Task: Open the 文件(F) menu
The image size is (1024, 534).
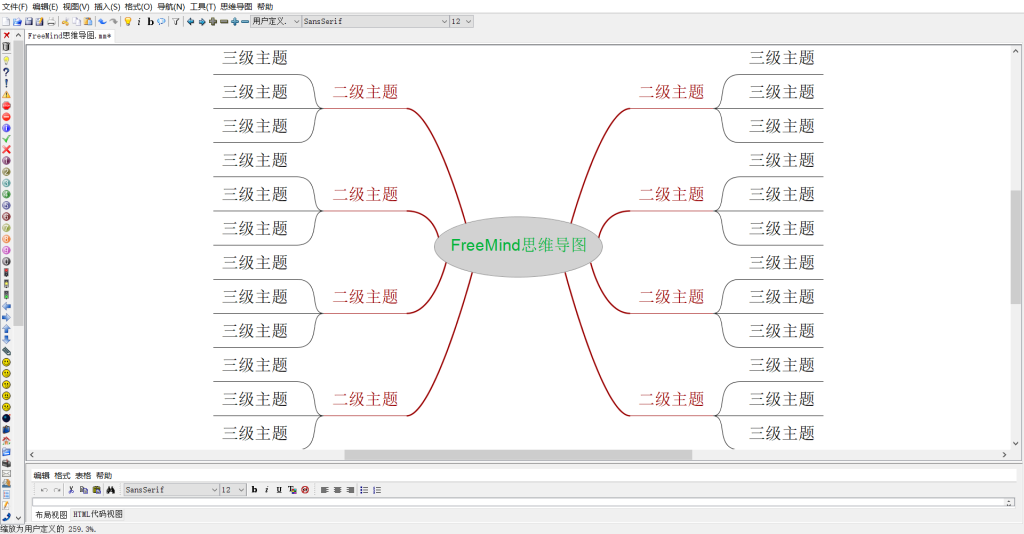Action: click(x=15, y=7)
